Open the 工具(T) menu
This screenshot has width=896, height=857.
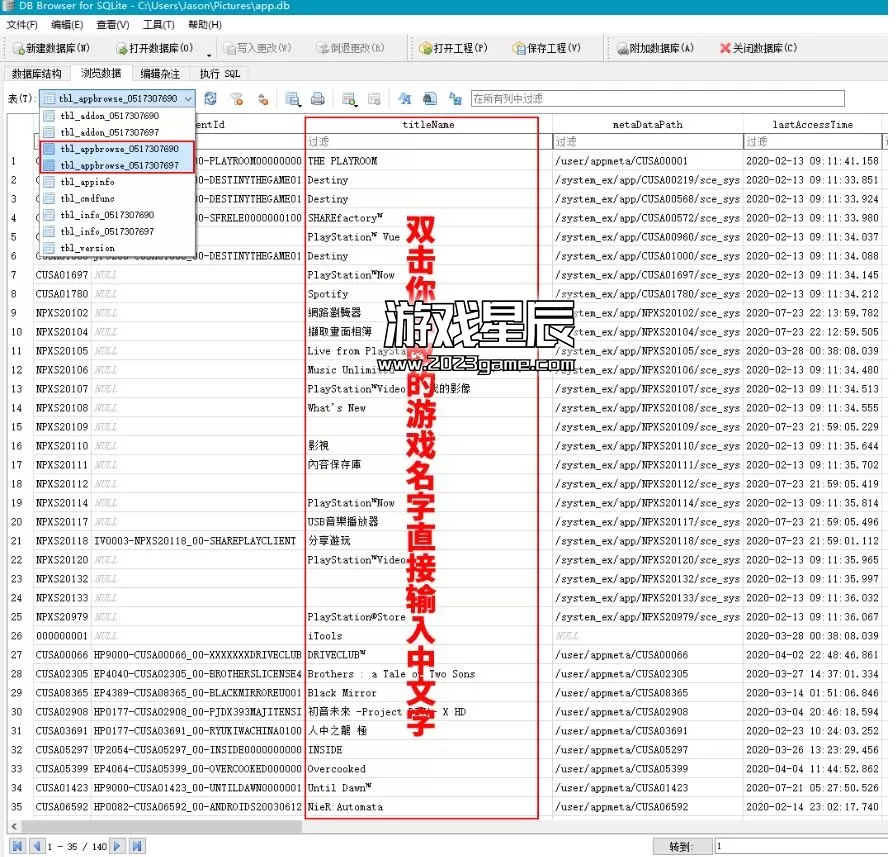(x=158, y=24)
